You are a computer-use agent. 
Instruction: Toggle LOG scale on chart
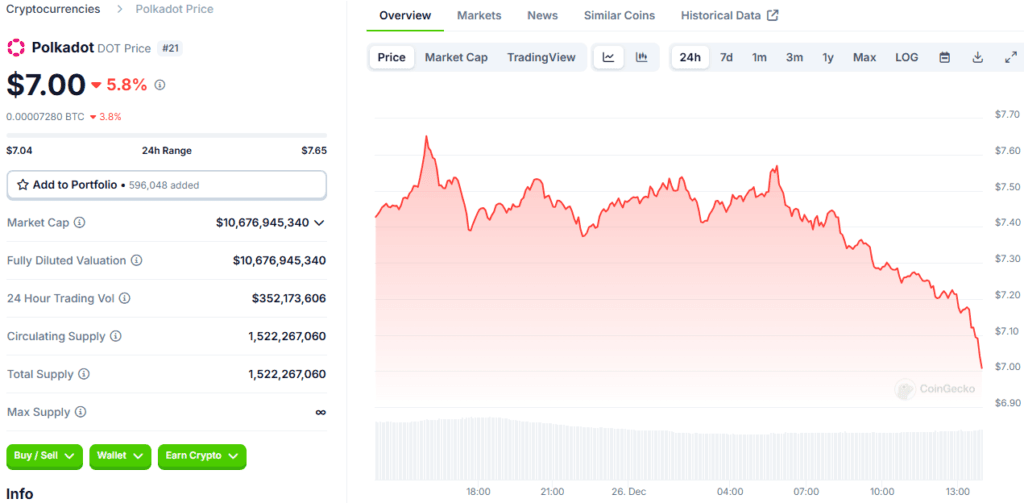[x=906, y=57]
